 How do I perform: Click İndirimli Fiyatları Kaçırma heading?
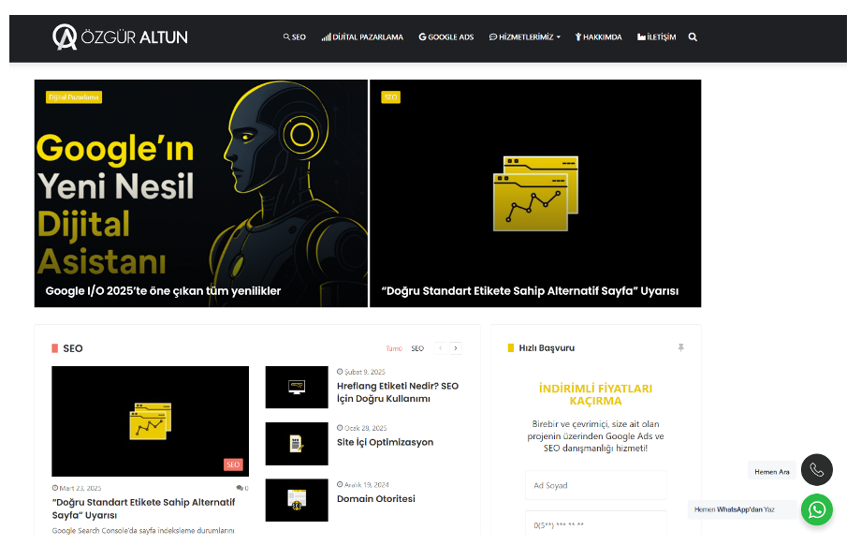coord(596,395)
